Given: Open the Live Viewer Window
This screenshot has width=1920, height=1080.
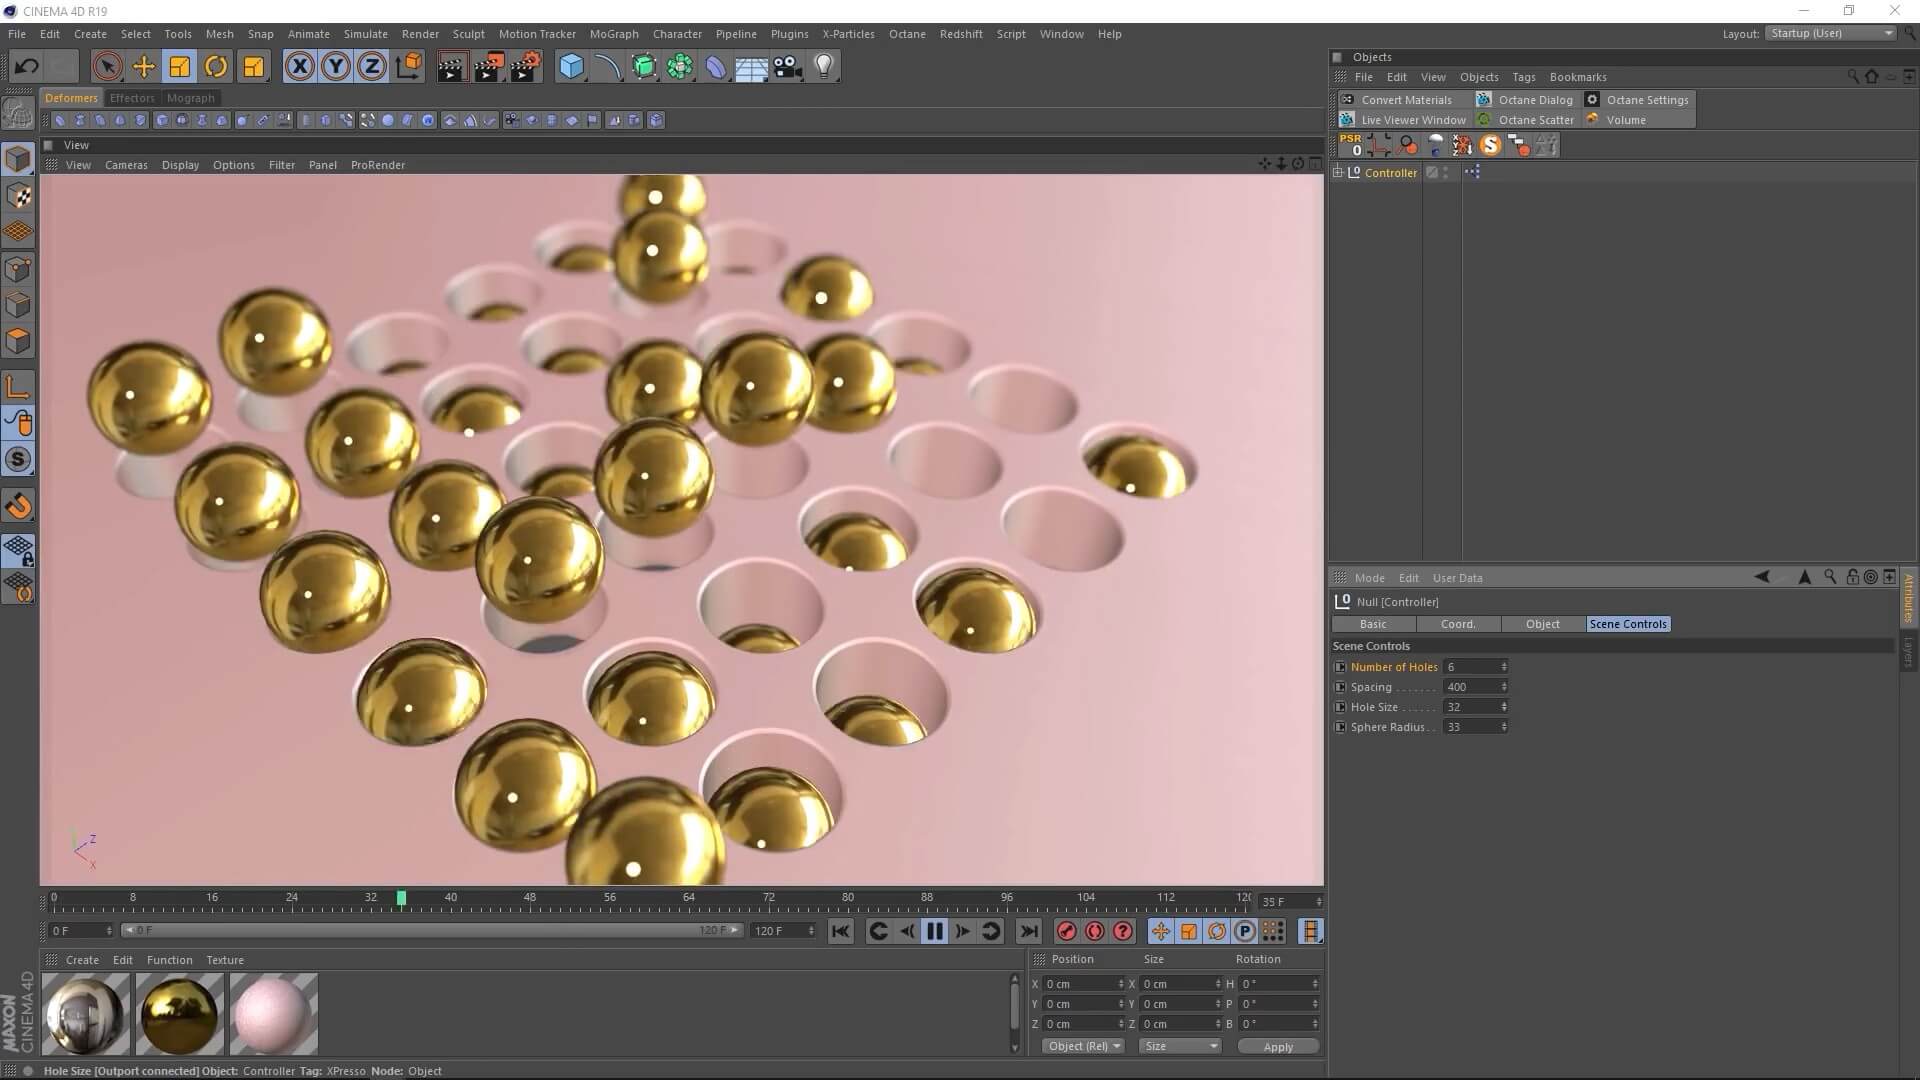Looking at the screenshot, I should (1412, 120).
